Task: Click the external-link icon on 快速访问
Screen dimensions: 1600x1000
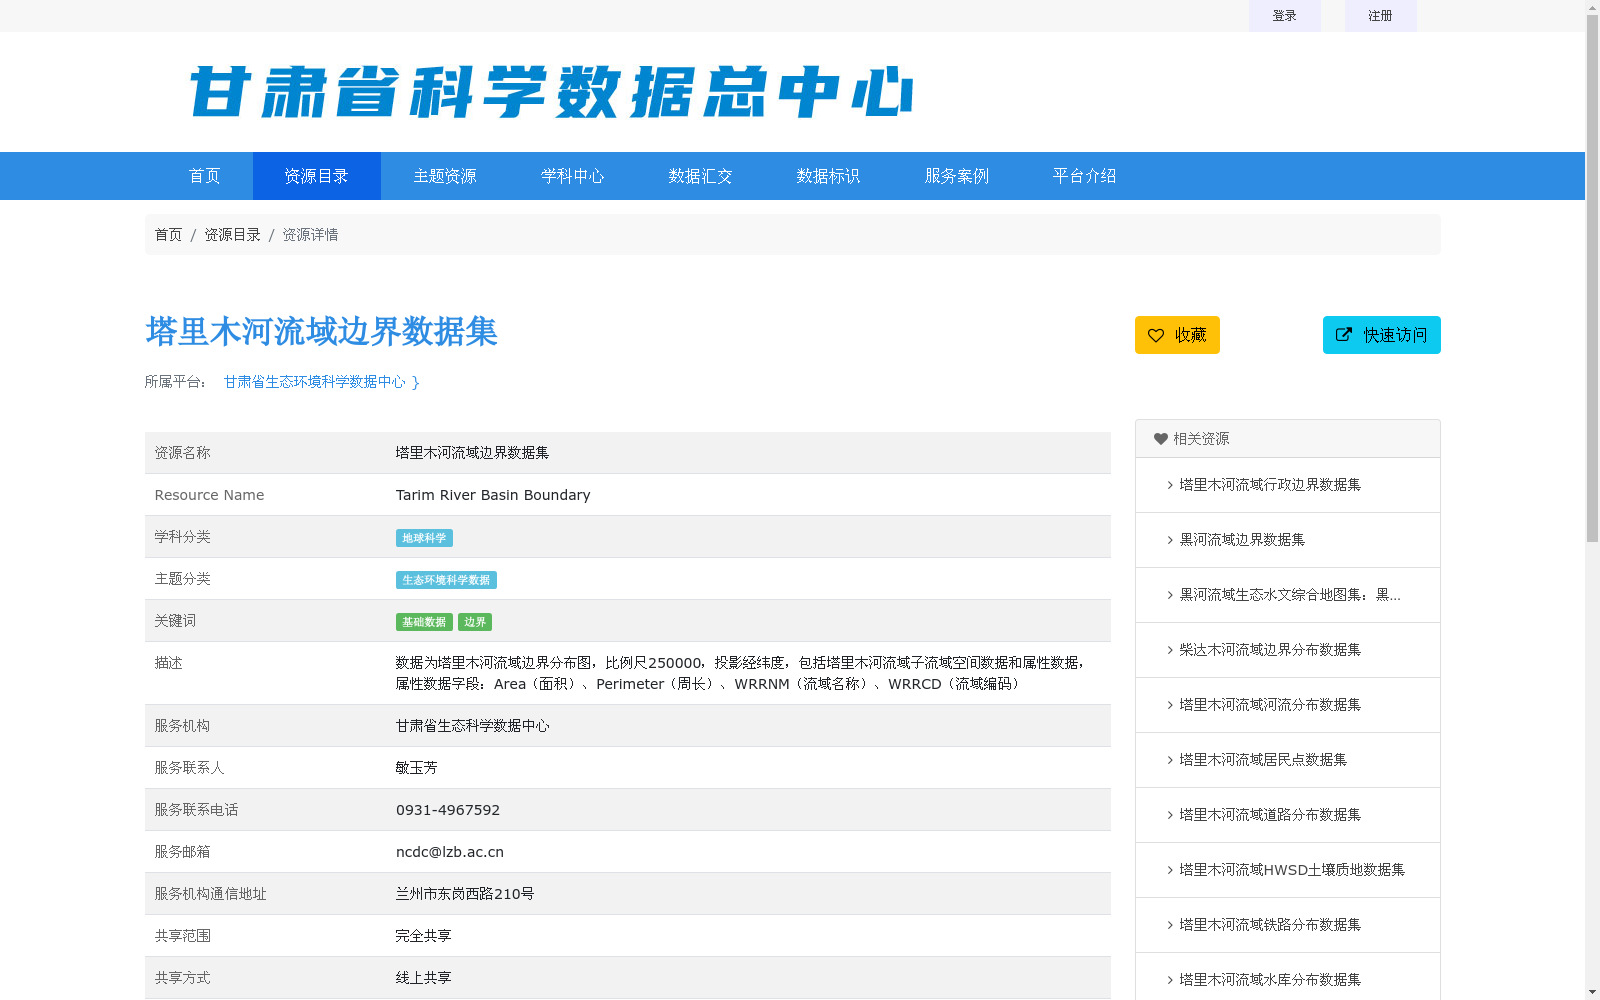Action: point(1344,335)
